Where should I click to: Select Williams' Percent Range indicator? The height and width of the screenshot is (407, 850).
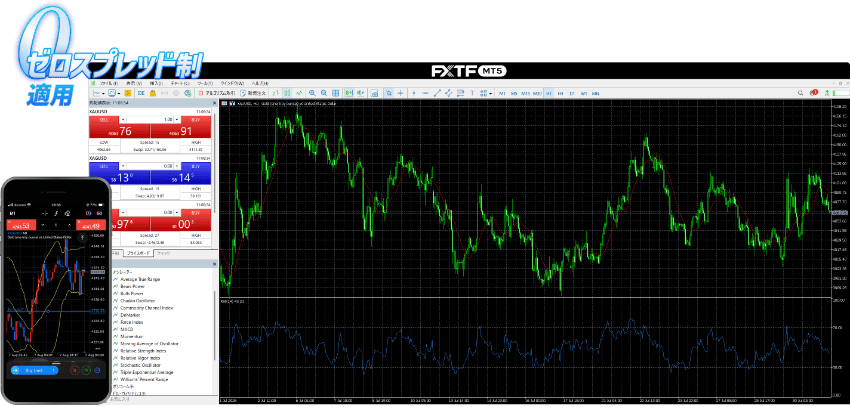tap(144, 379)
